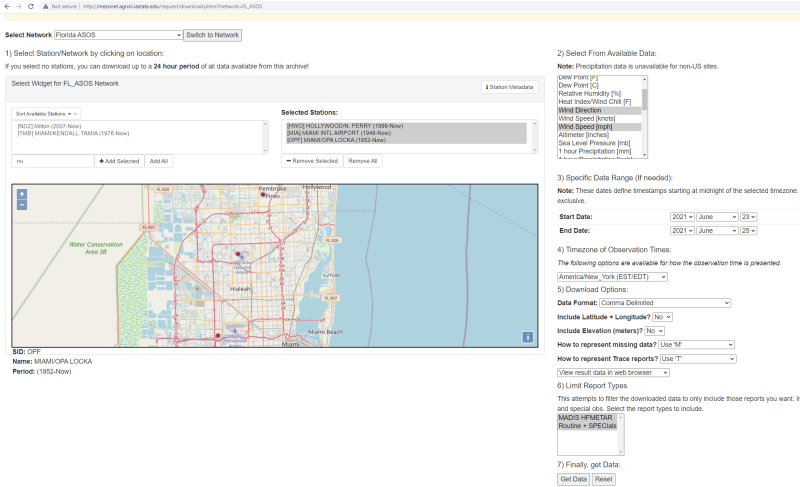Viewport: 800px width, 487px height.
Task: Click the Pembroke Pines station red marker
Action: tap(263, 194)
